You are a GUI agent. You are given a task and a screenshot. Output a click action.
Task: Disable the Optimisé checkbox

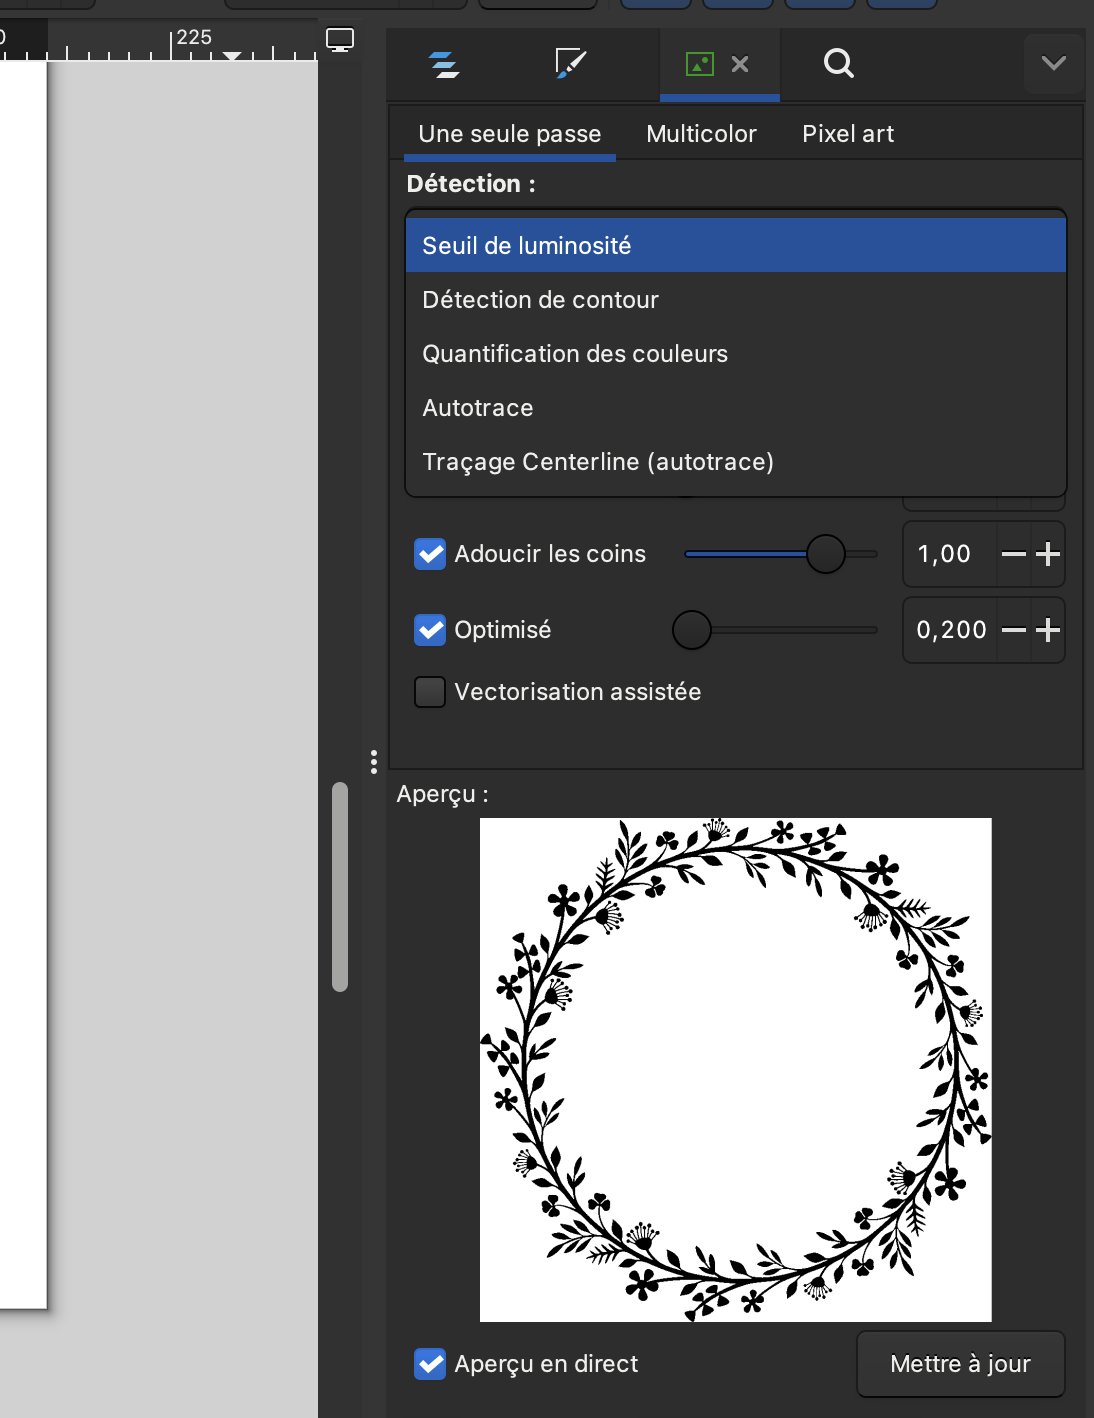pyautogui.click(x=430, y=630)
